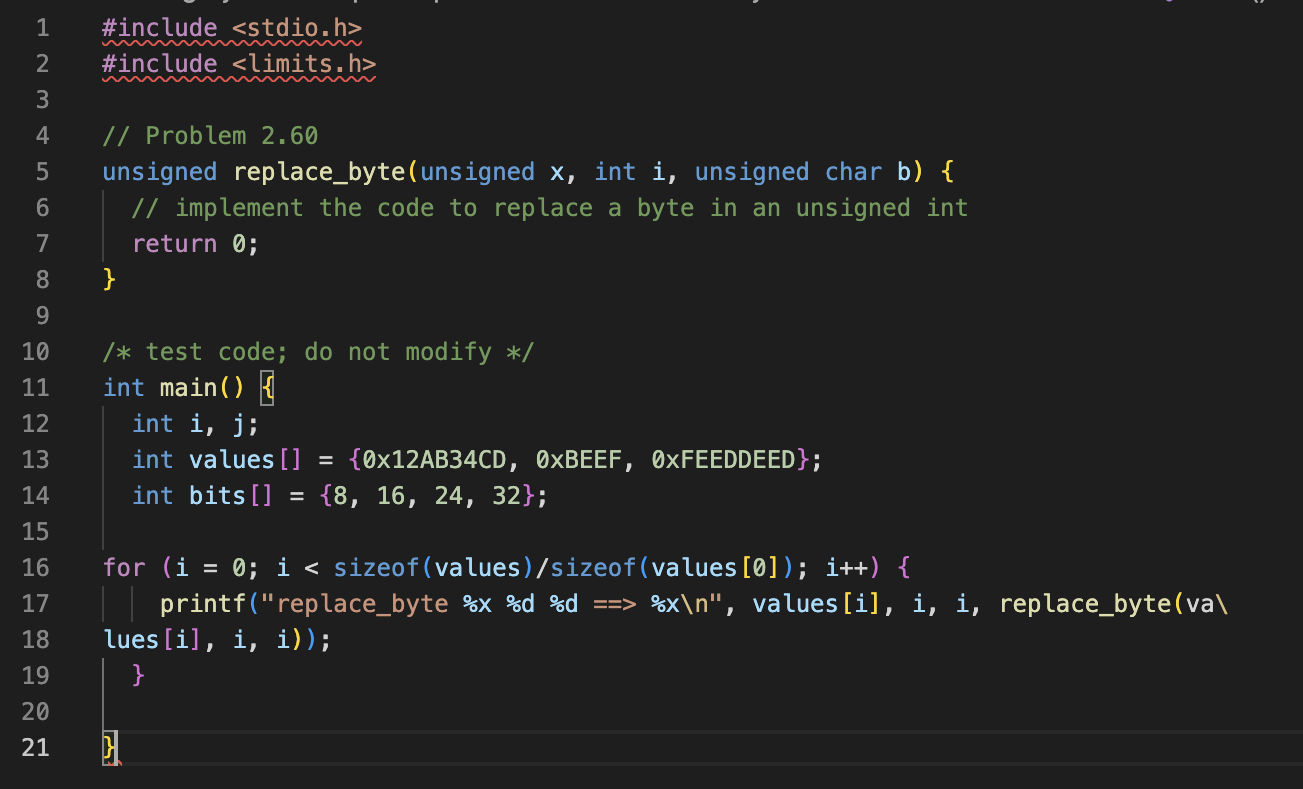This screenshot has width=1303, height=789.
Task: Click the bits array on line 14
Action: click(x=217, y=495)
